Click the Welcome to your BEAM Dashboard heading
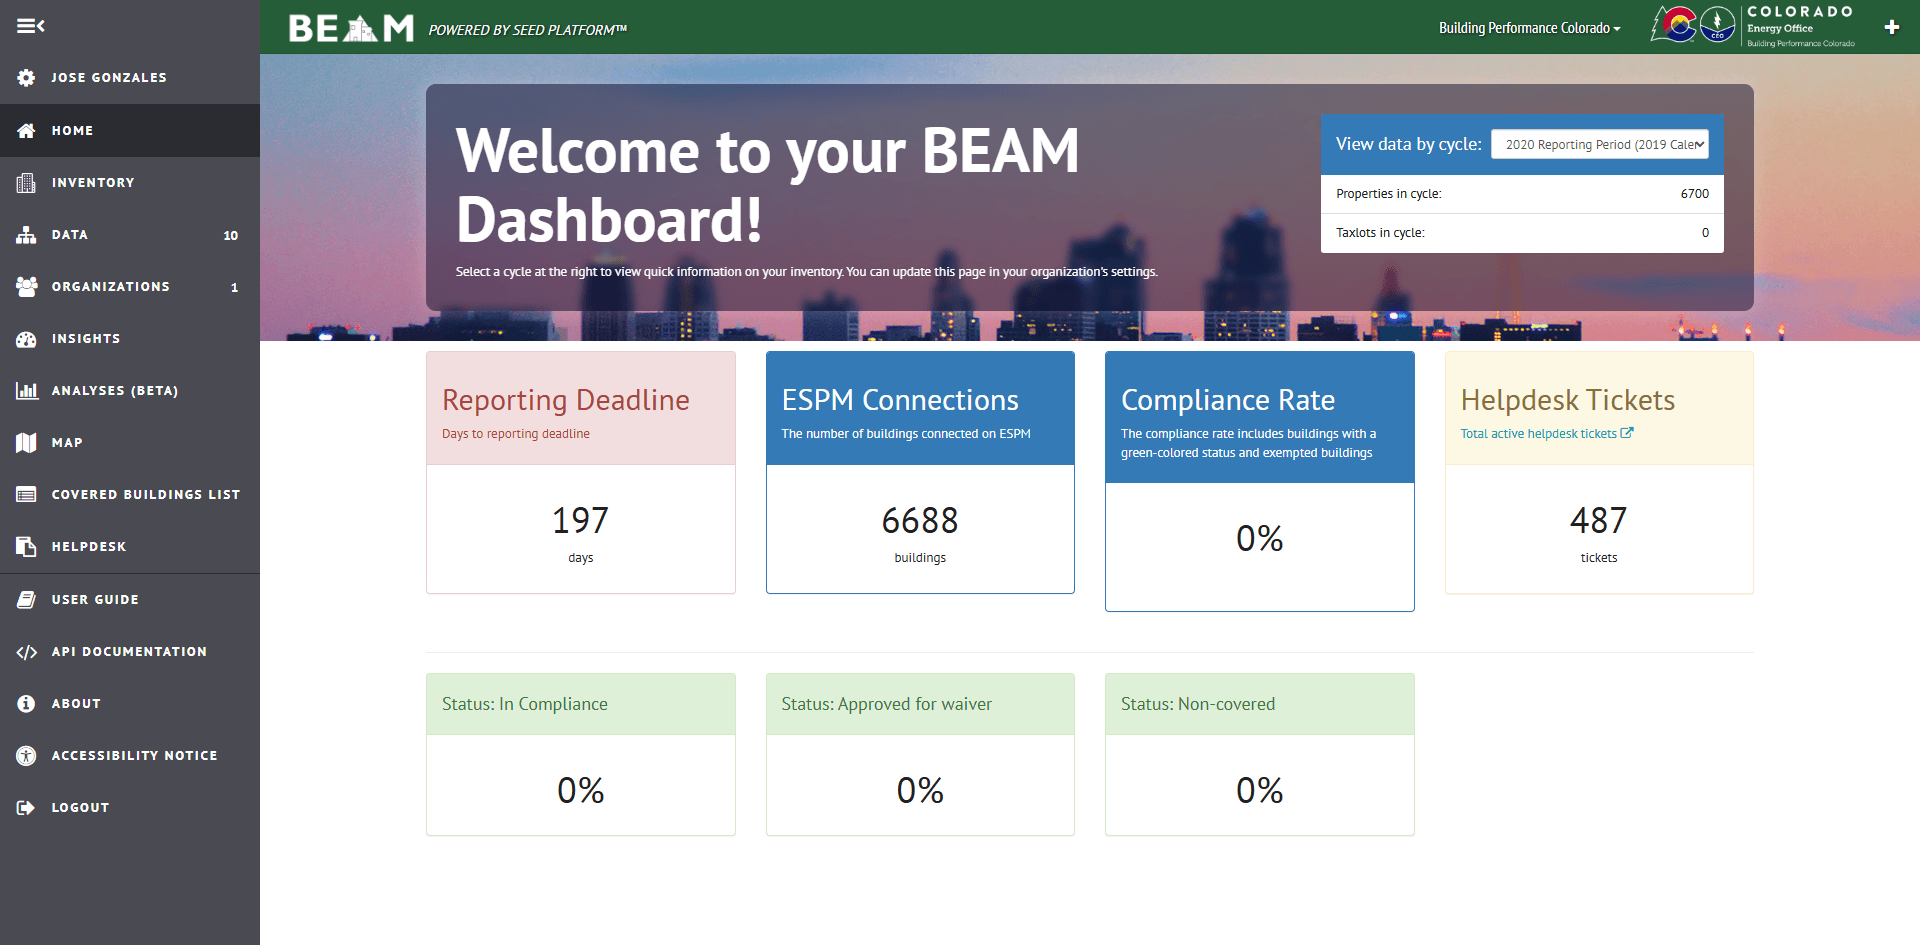This screenshot has height=945, width=1920. [x=768, y=185]
